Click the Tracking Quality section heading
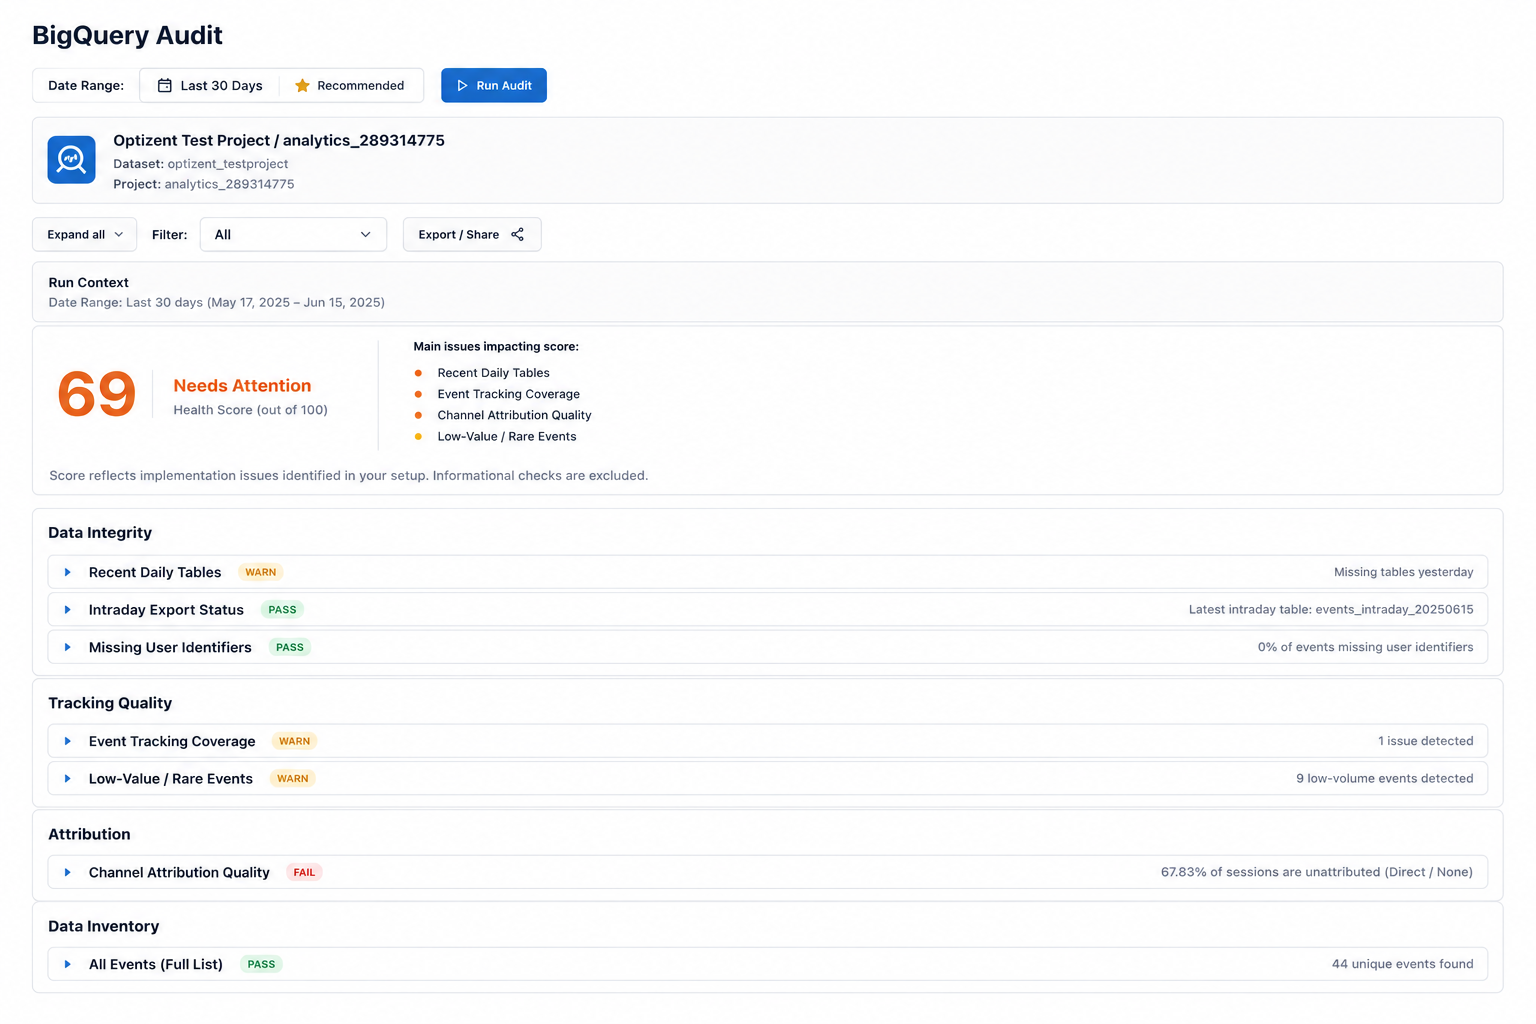 tap(110, 703)
